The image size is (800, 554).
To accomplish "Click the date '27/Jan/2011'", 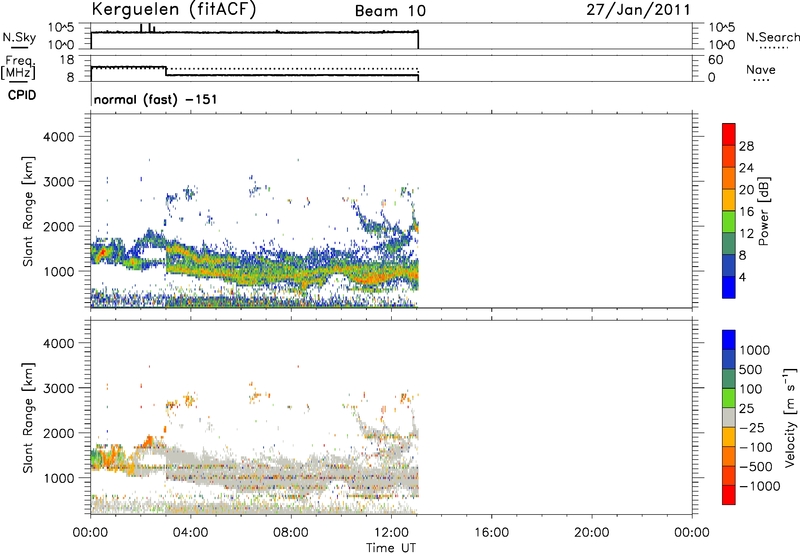I will click(x=638, y=10).
